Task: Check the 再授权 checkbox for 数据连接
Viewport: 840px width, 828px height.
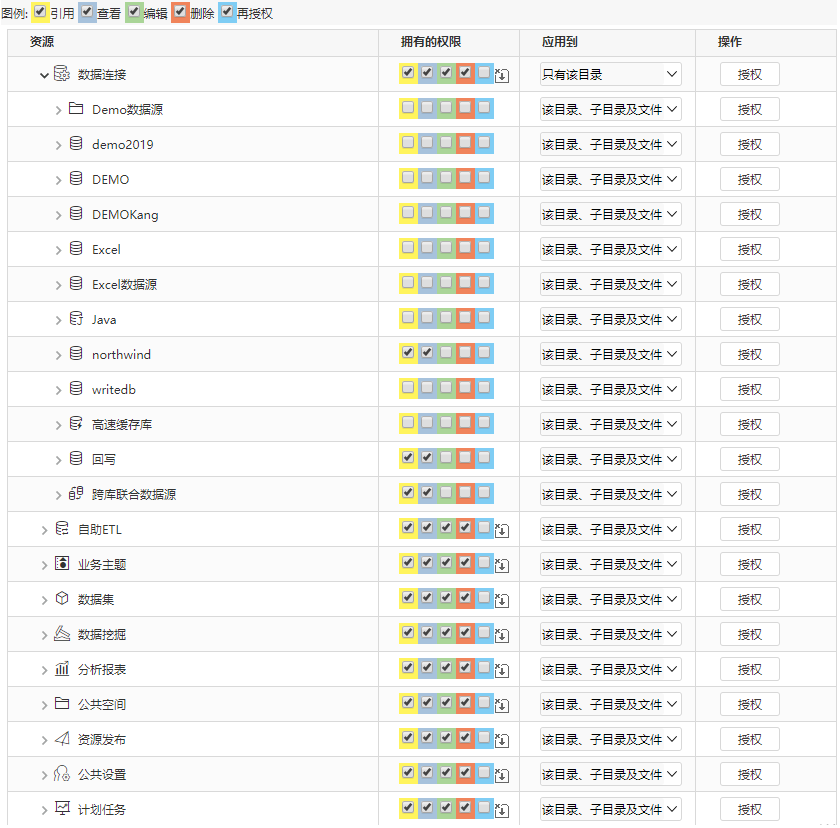Action: (x=484, y=72)
